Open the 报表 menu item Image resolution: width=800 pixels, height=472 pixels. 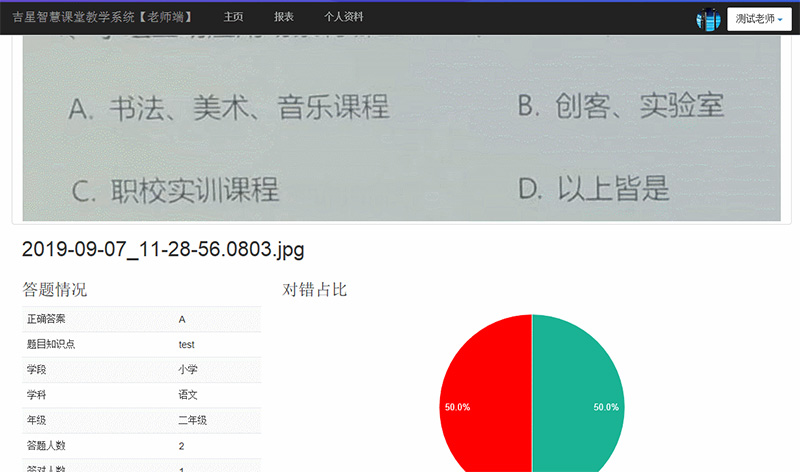click(284, 17)
